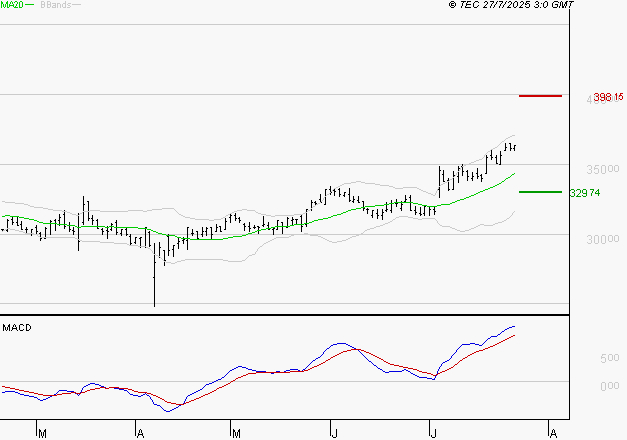Click the 0.00 MACD axis label
The image size is (627, 440).
click(x=610, y=386)
